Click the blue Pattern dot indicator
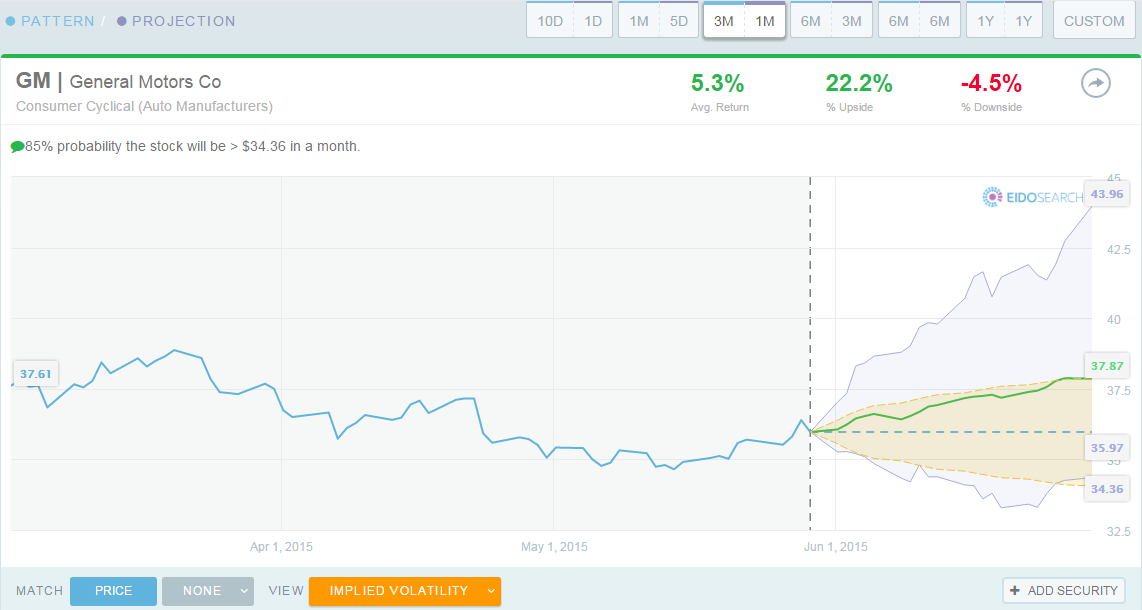 pyautogui.click(x=10, y=21)
